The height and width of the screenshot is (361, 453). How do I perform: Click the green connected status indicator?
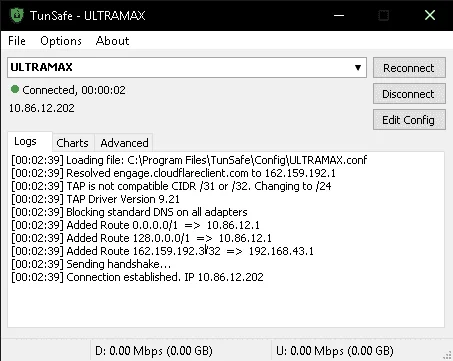15,89
